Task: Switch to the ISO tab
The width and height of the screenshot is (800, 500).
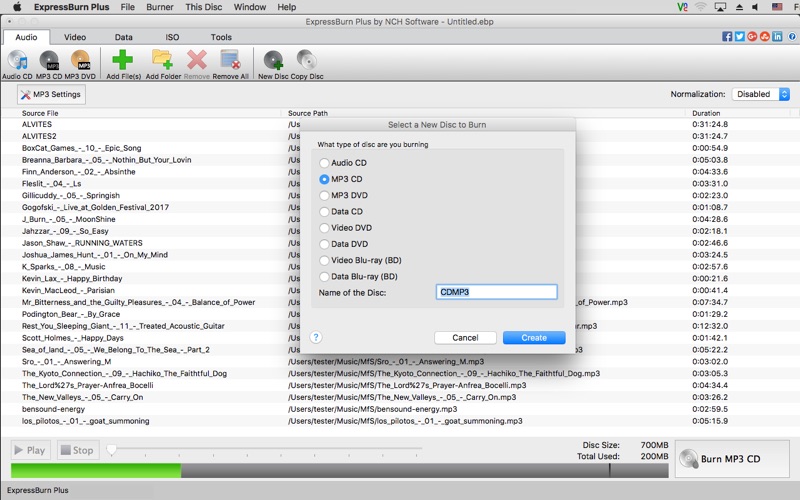Action: [172, 37]
